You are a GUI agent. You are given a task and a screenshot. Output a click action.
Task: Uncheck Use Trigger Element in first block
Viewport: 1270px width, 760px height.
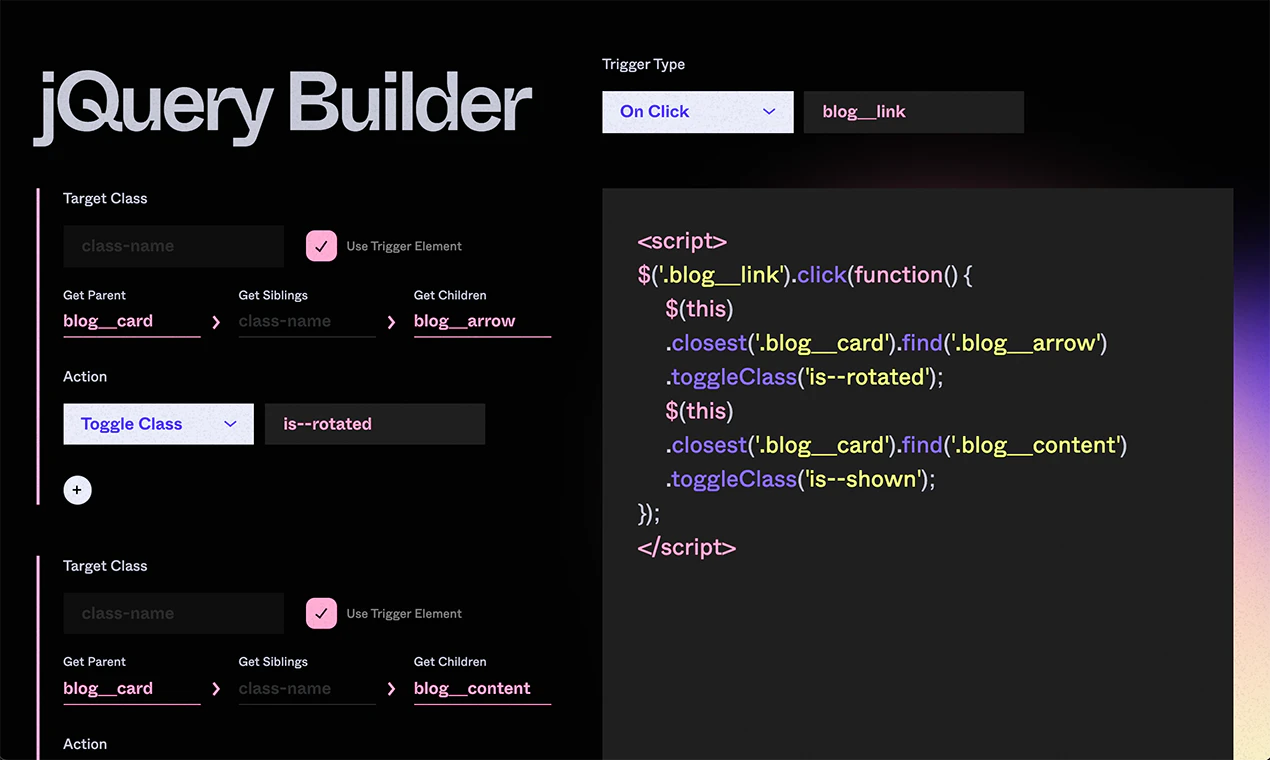[x=321, y=246]
